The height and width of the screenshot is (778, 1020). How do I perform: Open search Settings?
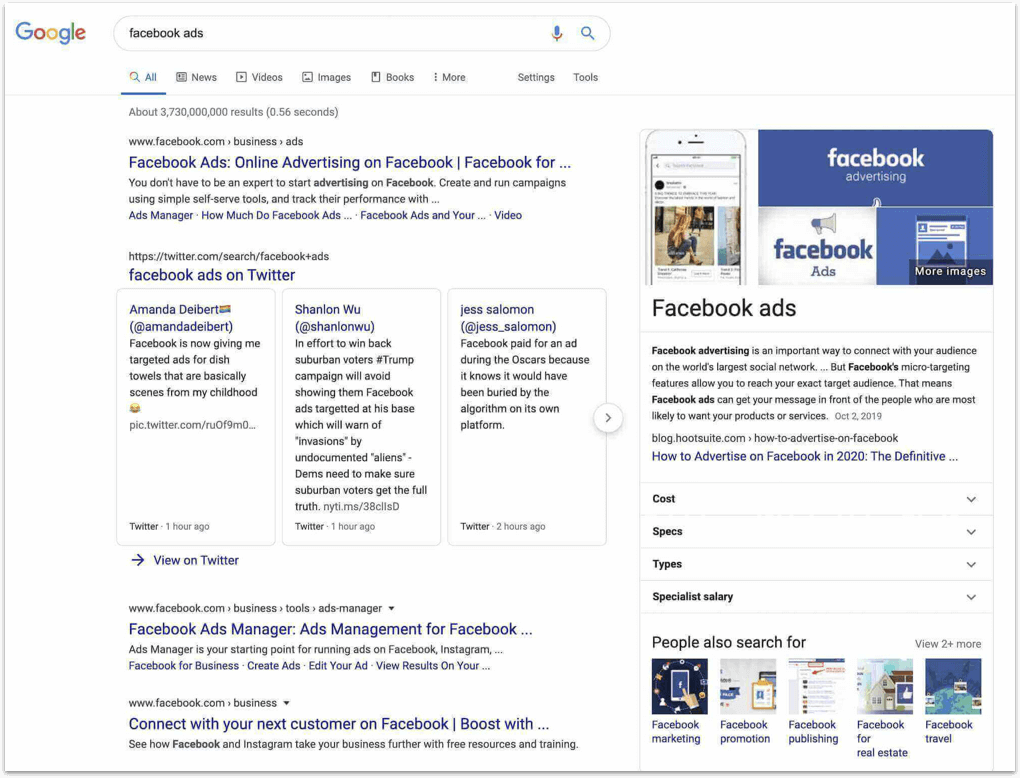pos(536,77)
